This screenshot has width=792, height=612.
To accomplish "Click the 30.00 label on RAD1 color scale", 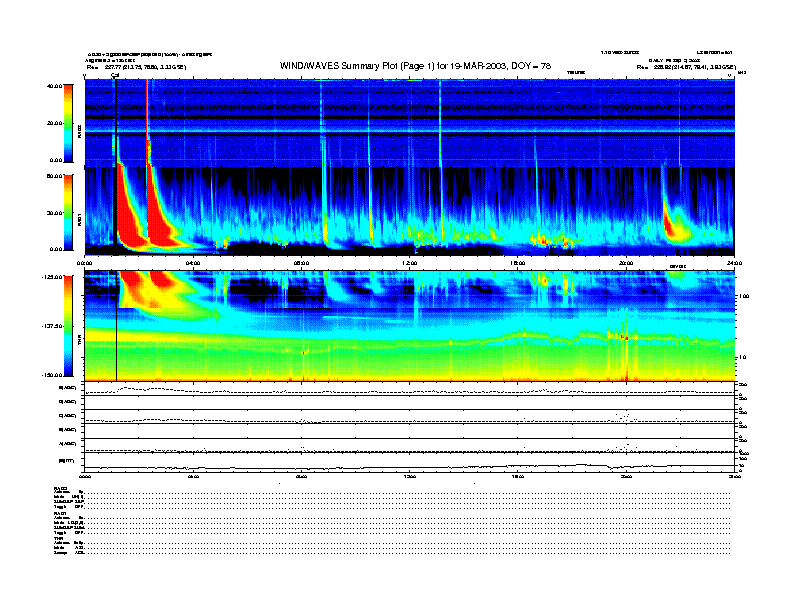I will 54,213.
